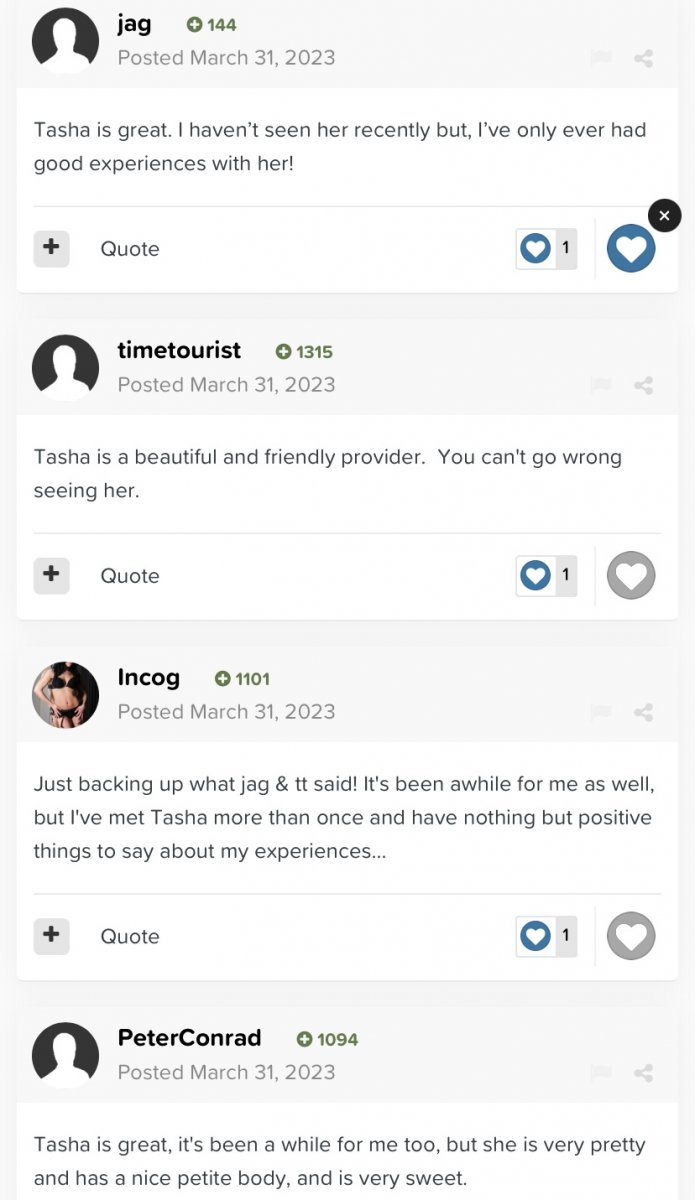The height and width of the screenshot is (1200, 695).
Task: Open multiquote plus on timetourist's post
Action: (x=51, y=575)
